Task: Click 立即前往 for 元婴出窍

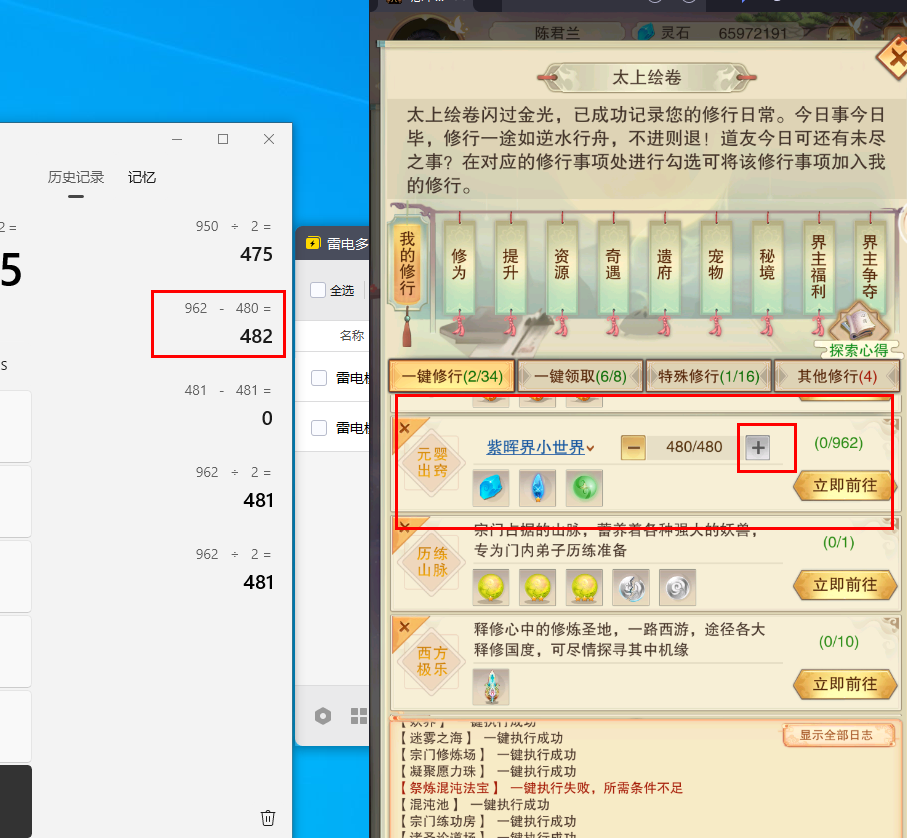Action: tap(845, 486)
